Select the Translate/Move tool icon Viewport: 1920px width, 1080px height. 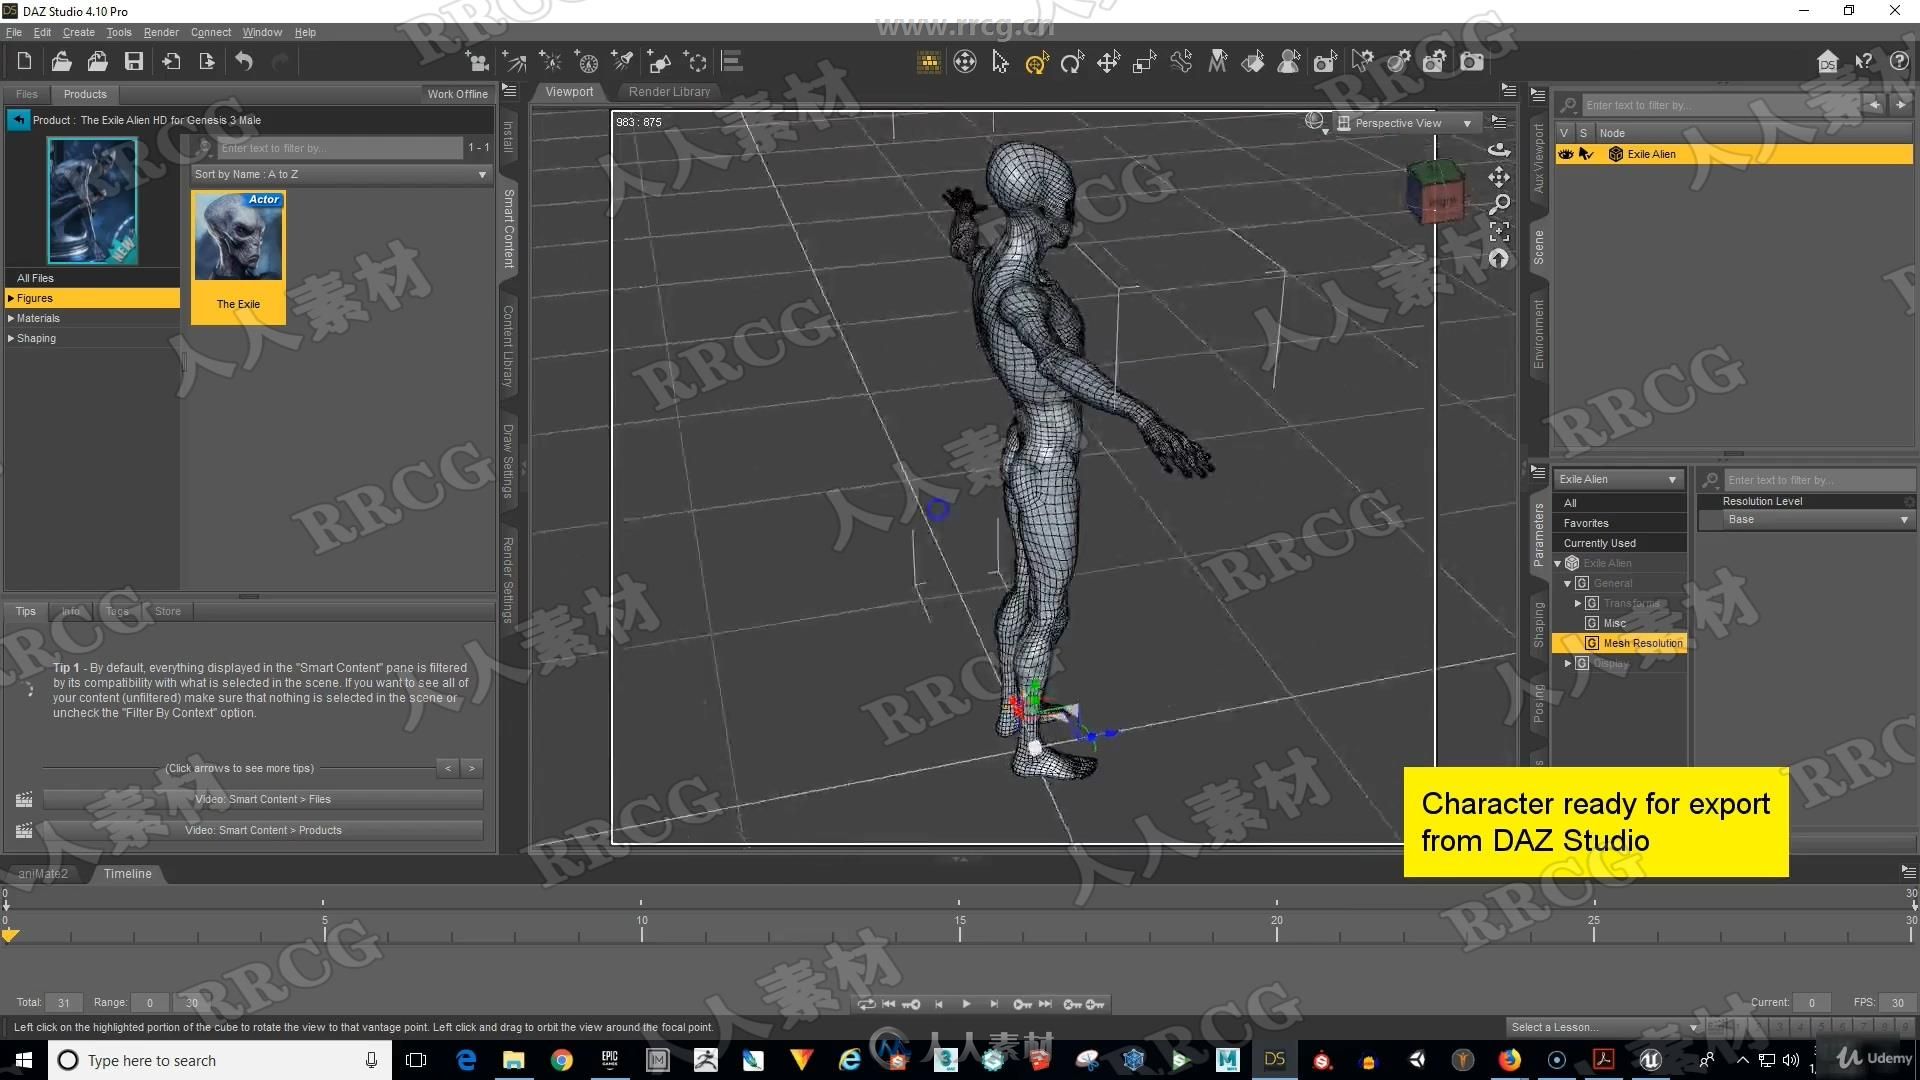[x=1109, y=61]
